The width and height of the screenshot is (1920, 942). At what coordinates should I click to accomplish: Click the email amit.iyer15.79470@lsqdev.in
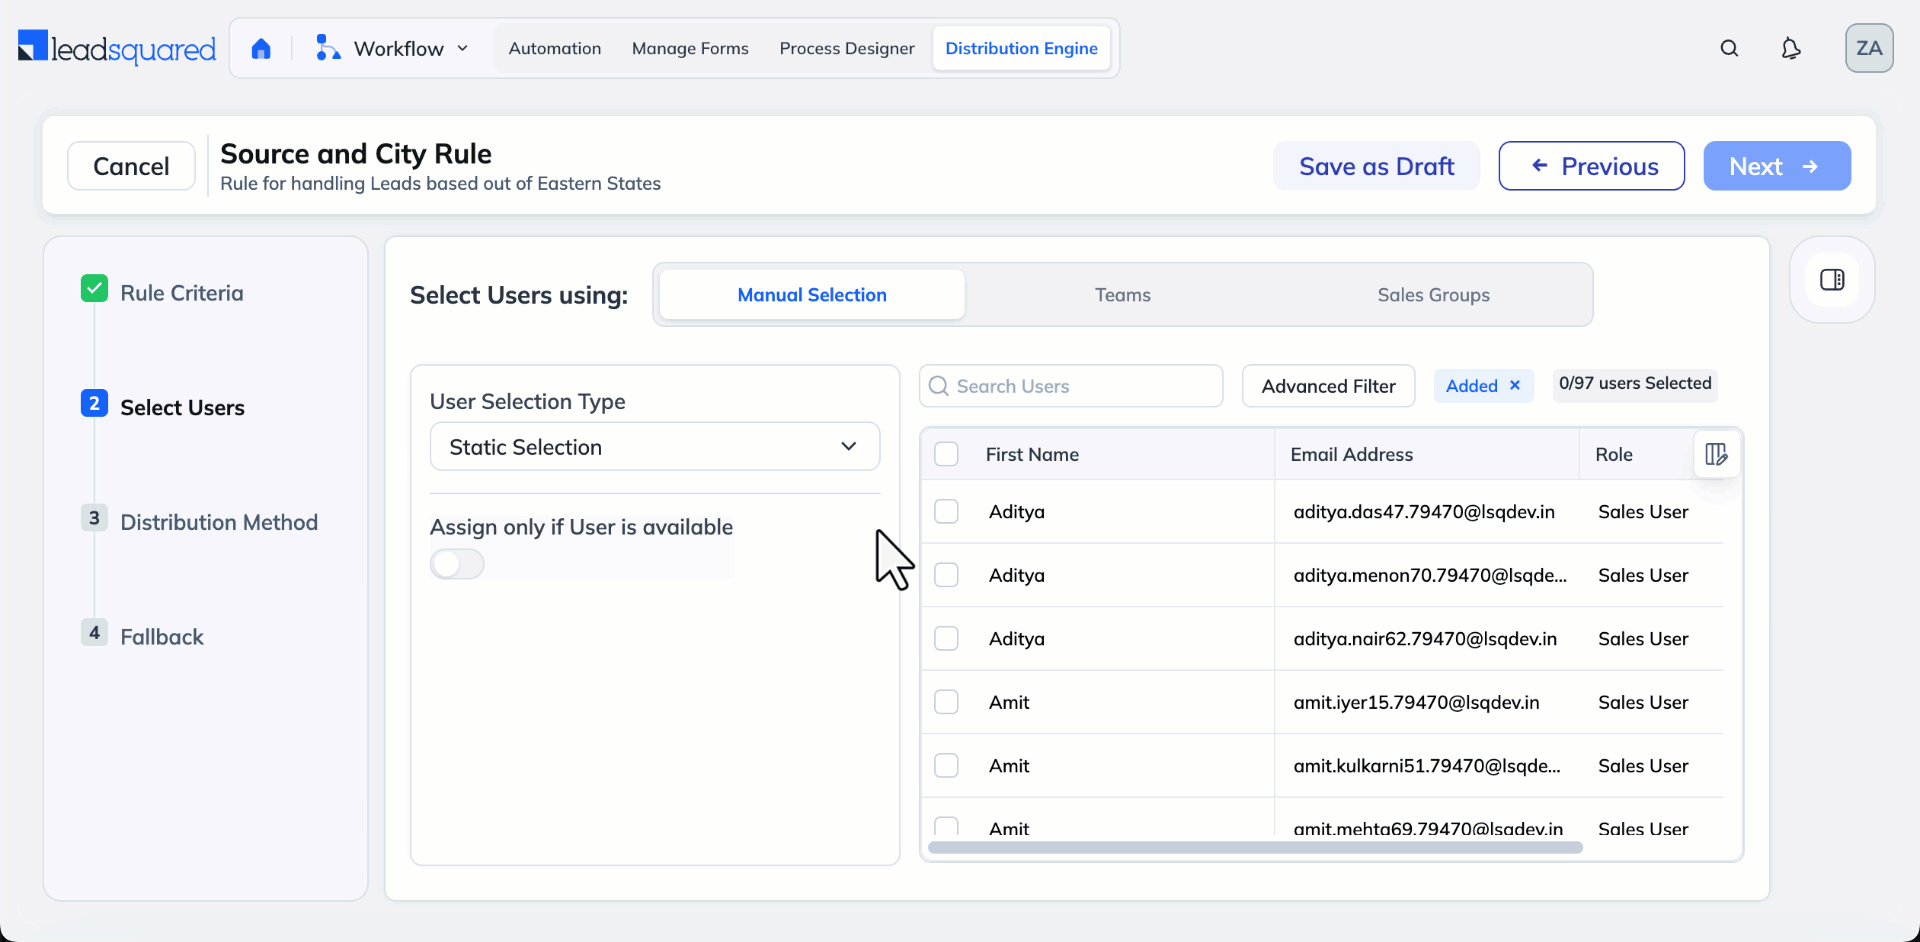point(1416,702)
